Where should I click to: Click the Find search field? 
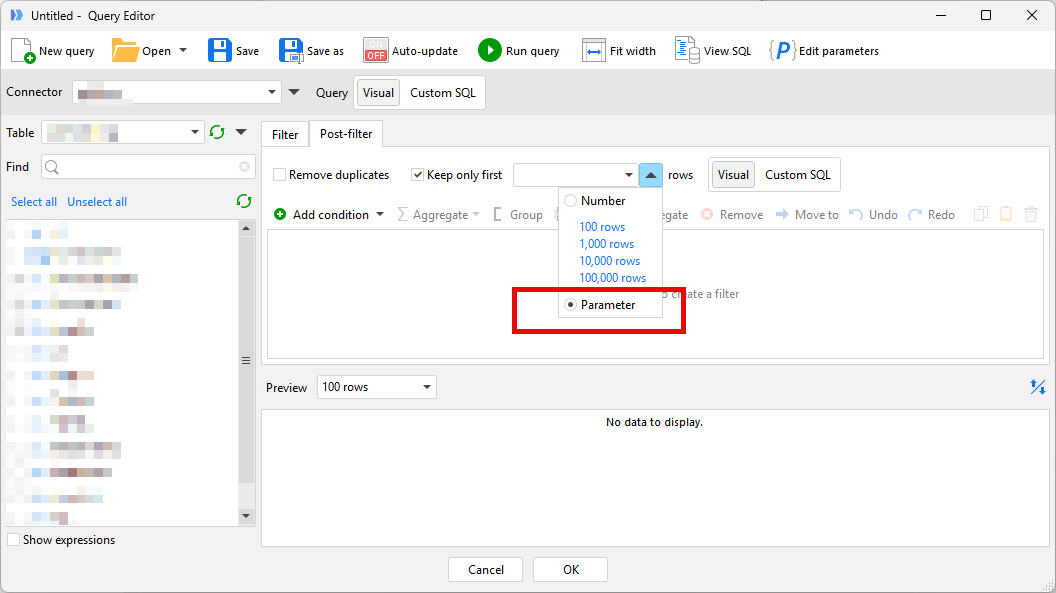pos(147,167)
